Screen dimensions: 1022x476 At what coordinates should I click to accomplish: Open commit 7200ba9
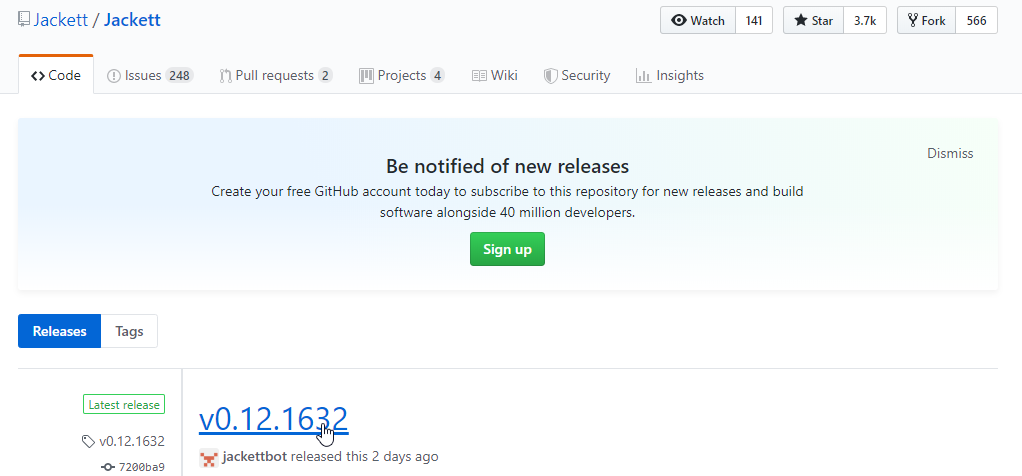pos(134,467)
